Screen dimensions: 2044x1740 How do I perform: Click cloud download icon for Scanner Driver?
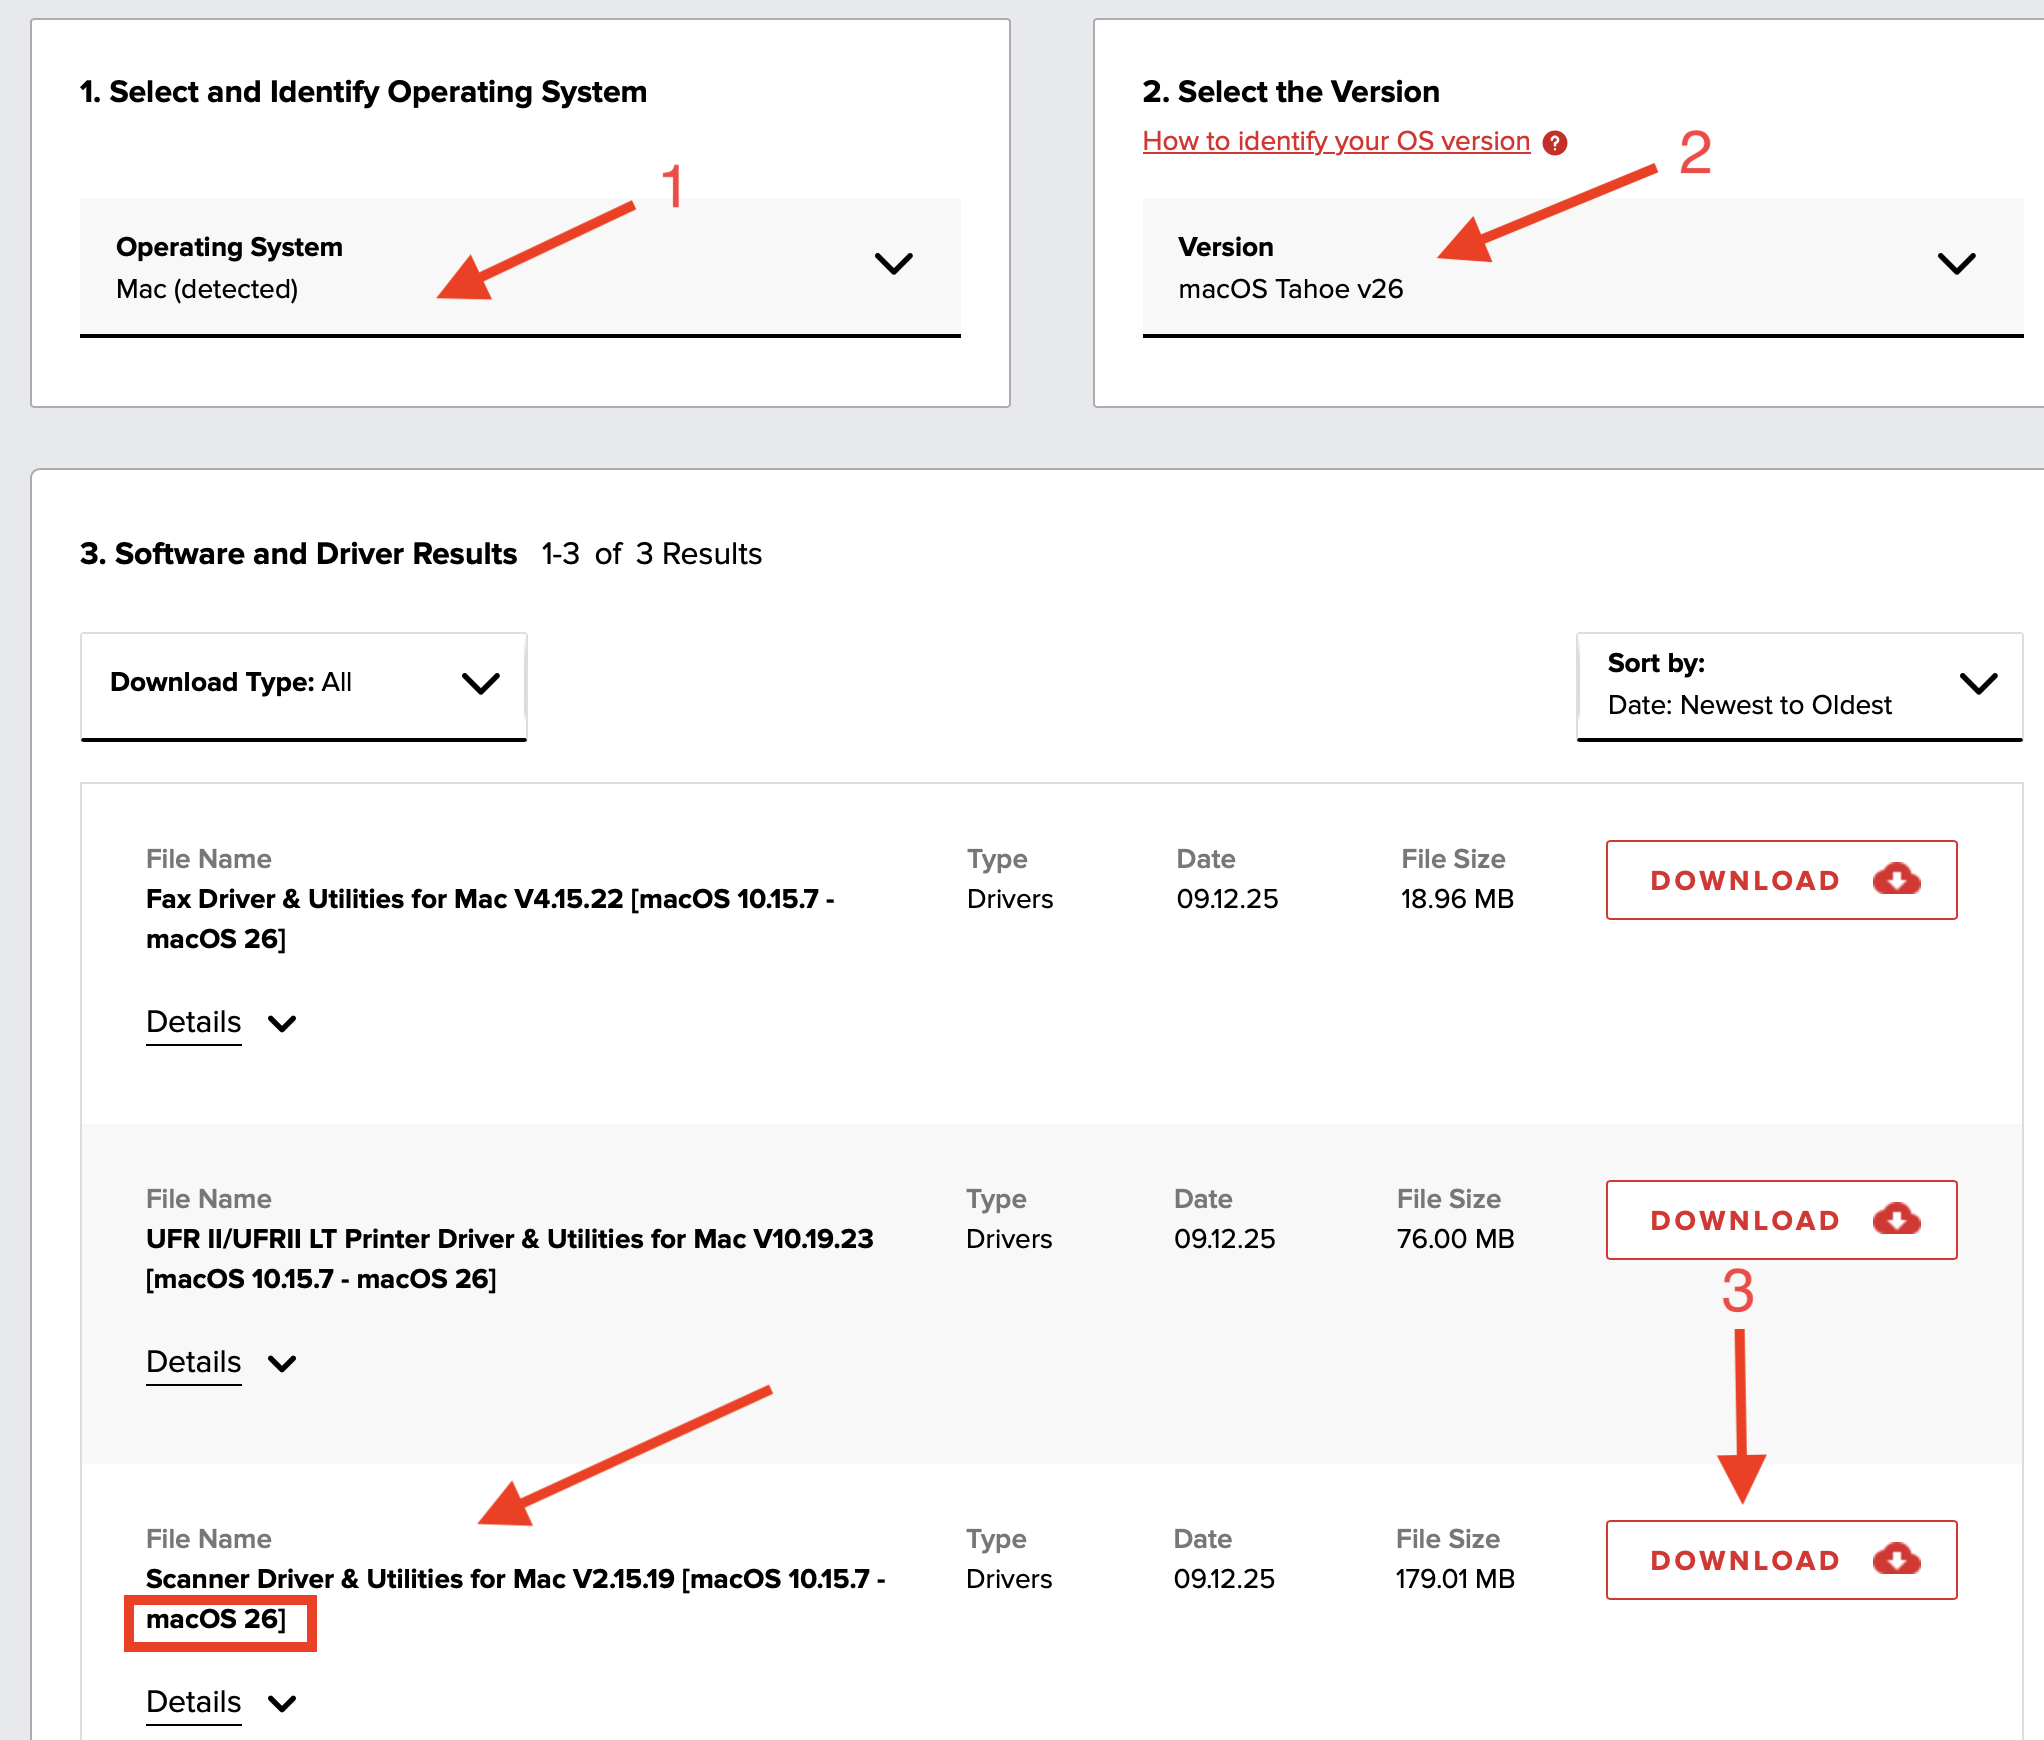pos(1896,1559)
